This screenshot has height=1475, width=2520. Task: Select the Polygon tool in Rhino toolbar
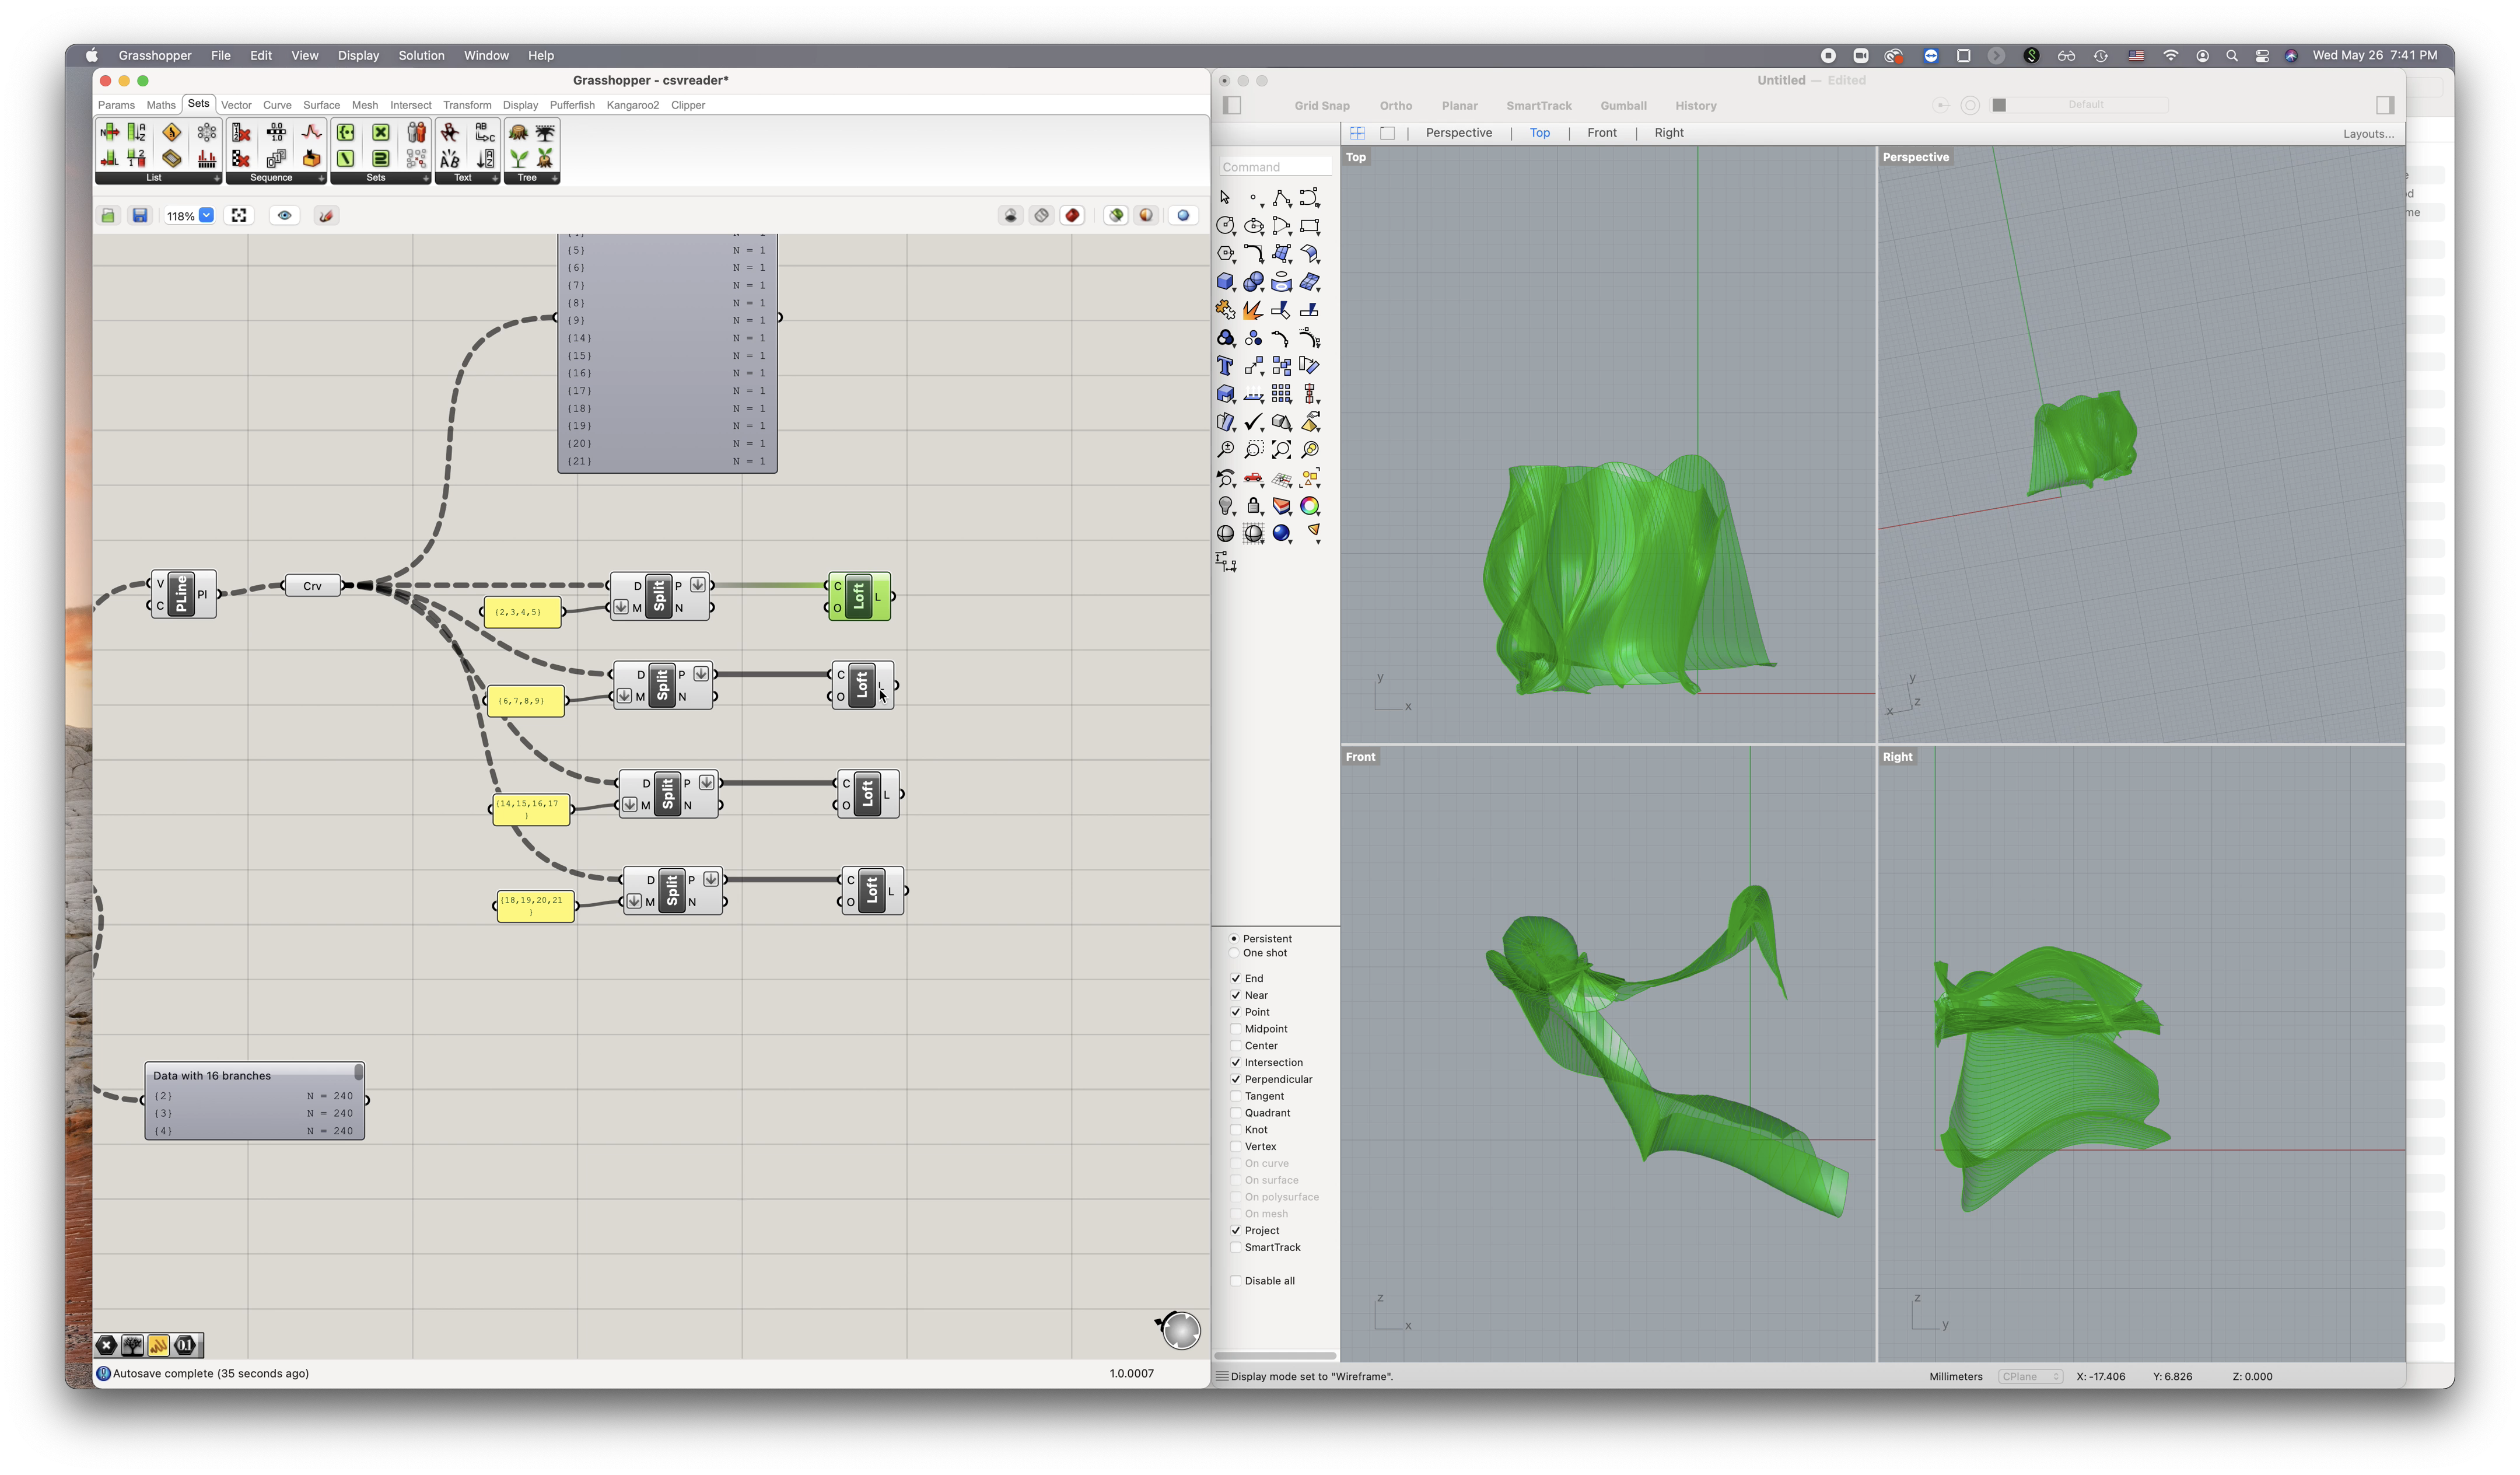coord(1225,254)
